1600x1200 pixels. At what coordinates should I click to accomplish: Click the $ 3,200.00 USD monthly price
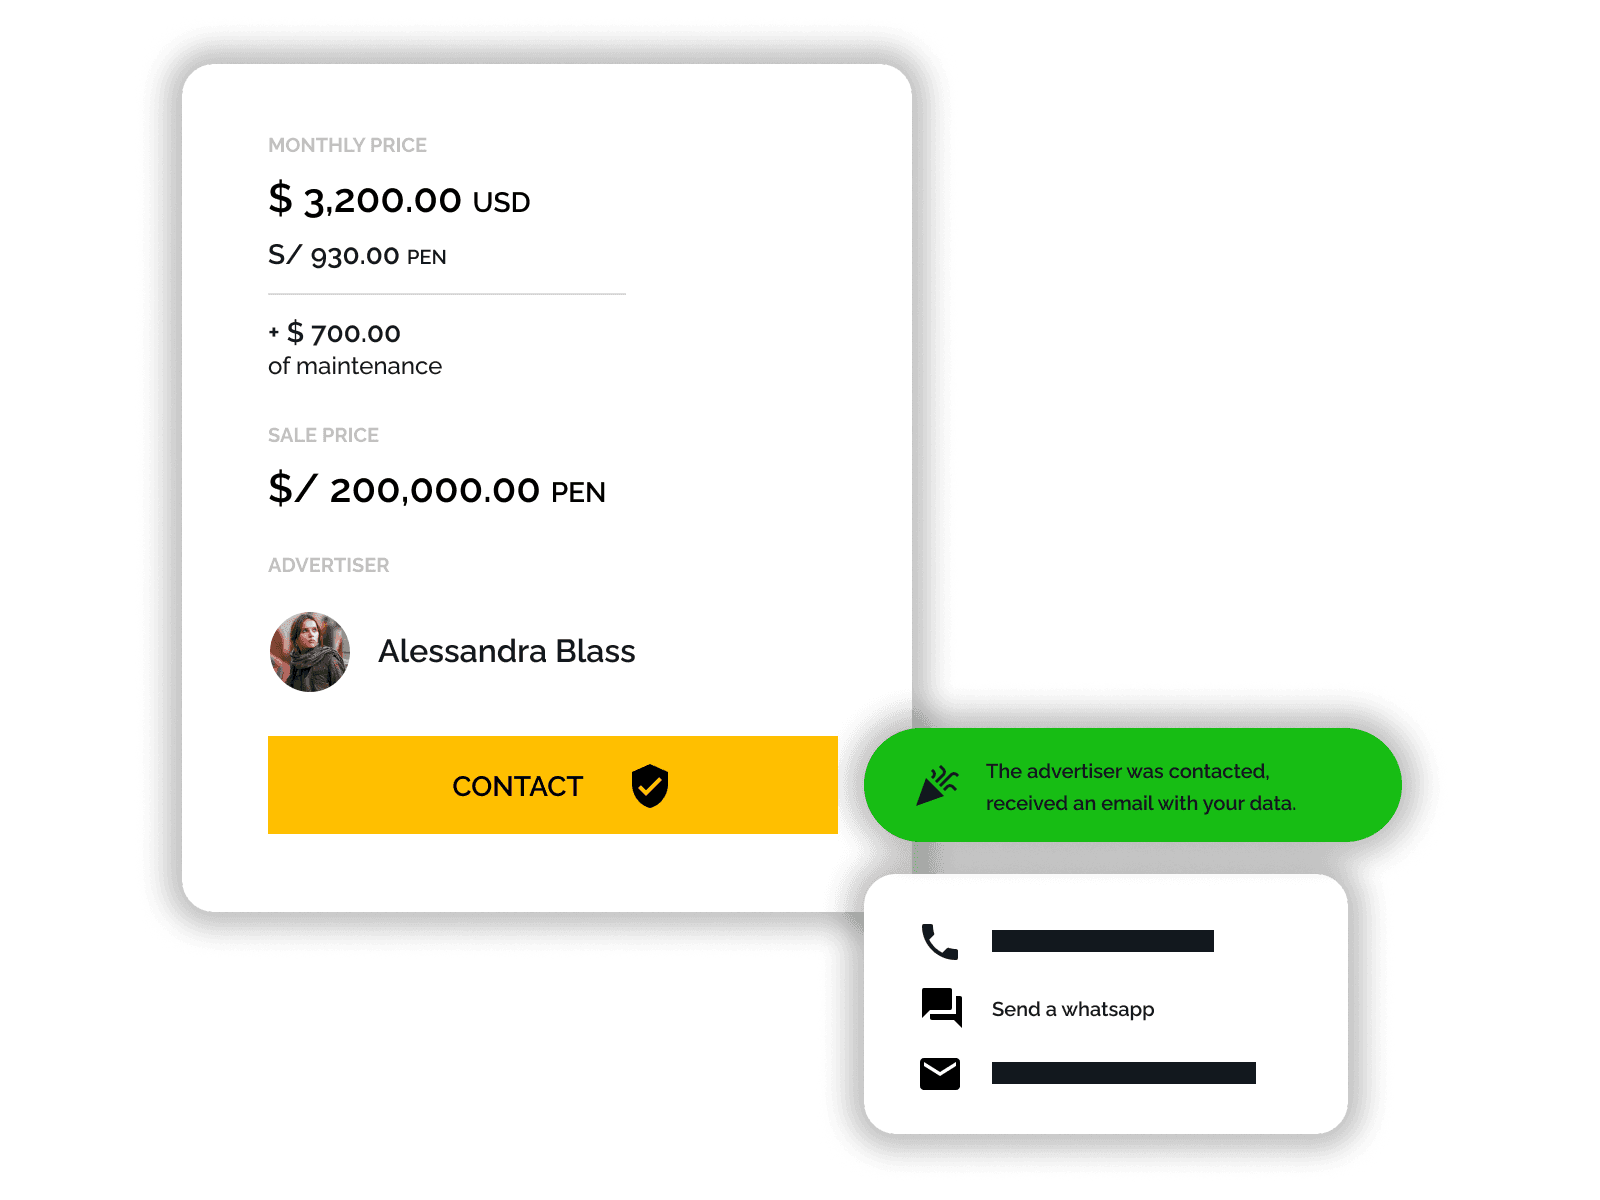tap(399, 199)
